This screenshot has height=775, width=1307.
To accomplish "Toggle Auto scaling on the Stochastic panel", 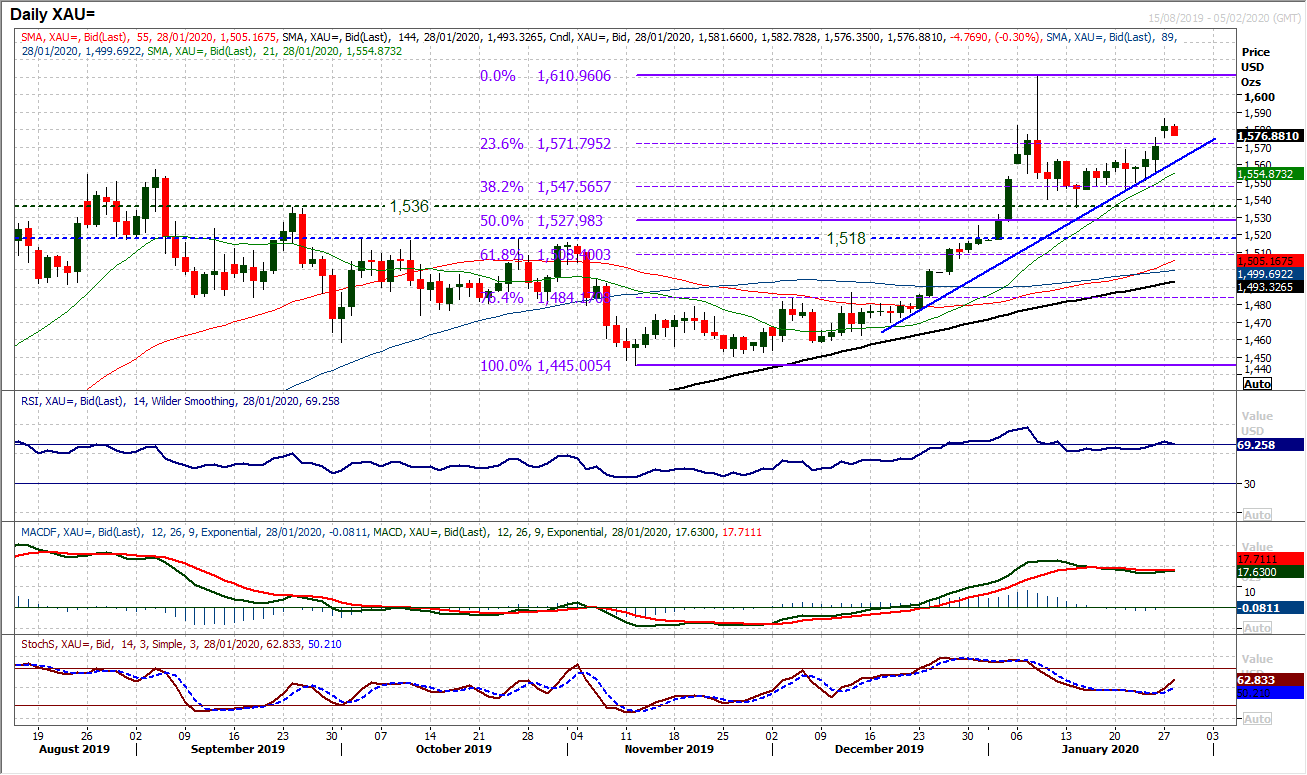I will 1257,718.
